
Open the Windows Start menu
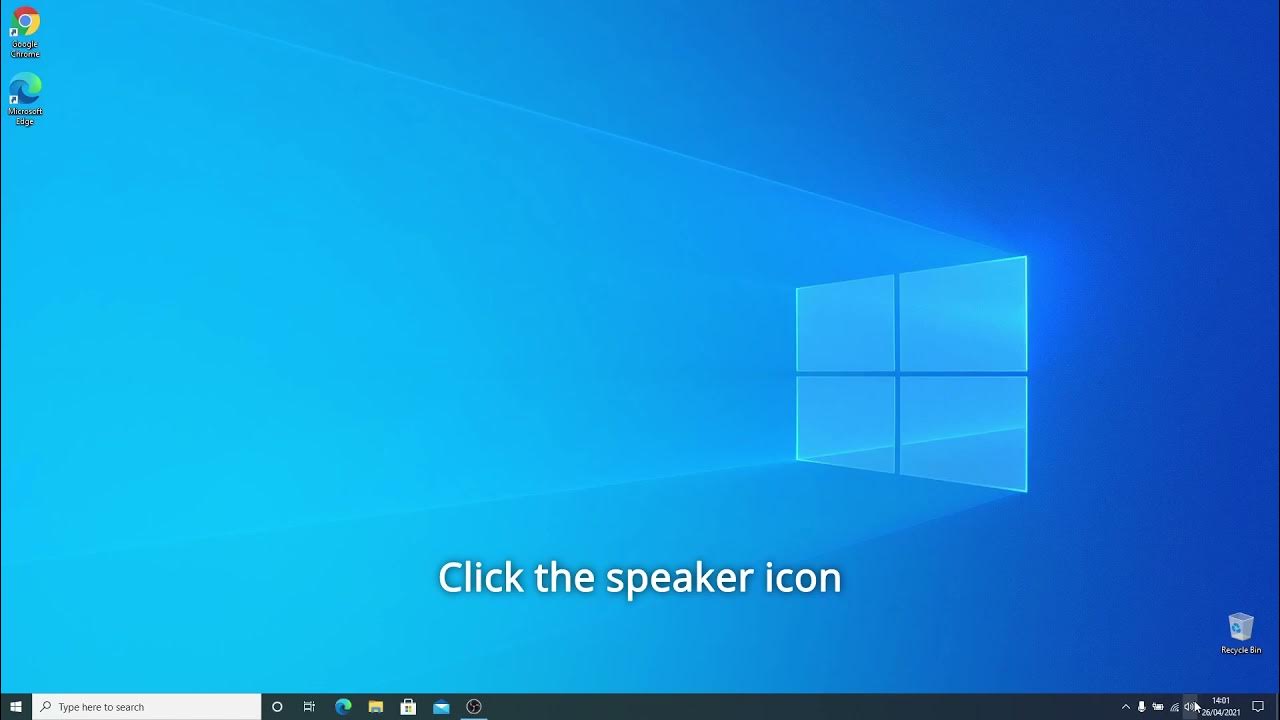click(x=16, y=707)
